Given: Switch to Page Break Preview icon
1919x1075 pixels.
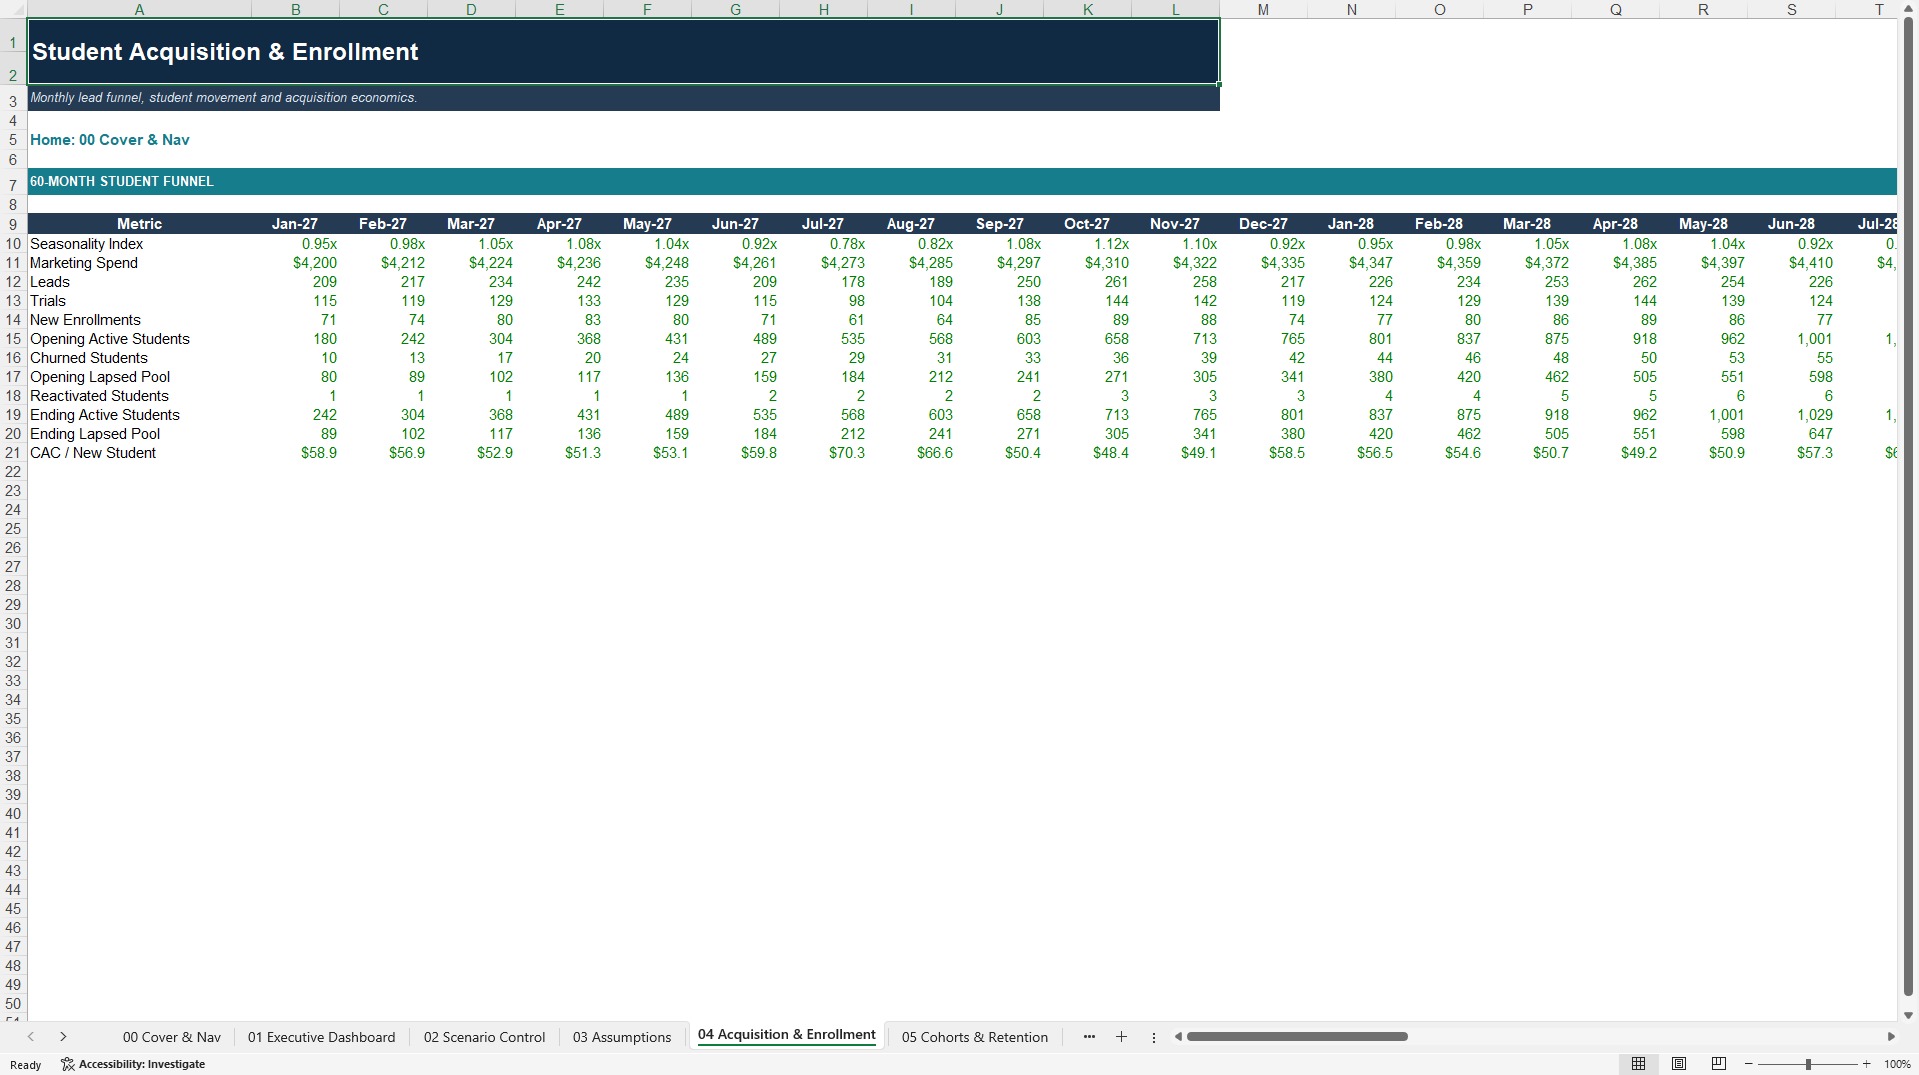Looking at the screenshot, I should click(1719, 1064).
